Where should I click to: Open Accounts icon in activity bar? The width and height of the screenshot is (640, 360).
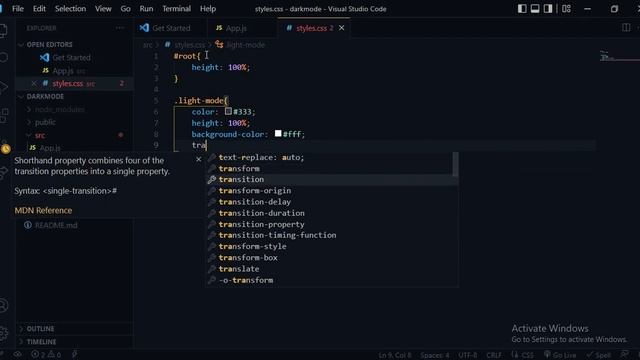[4, 305]
